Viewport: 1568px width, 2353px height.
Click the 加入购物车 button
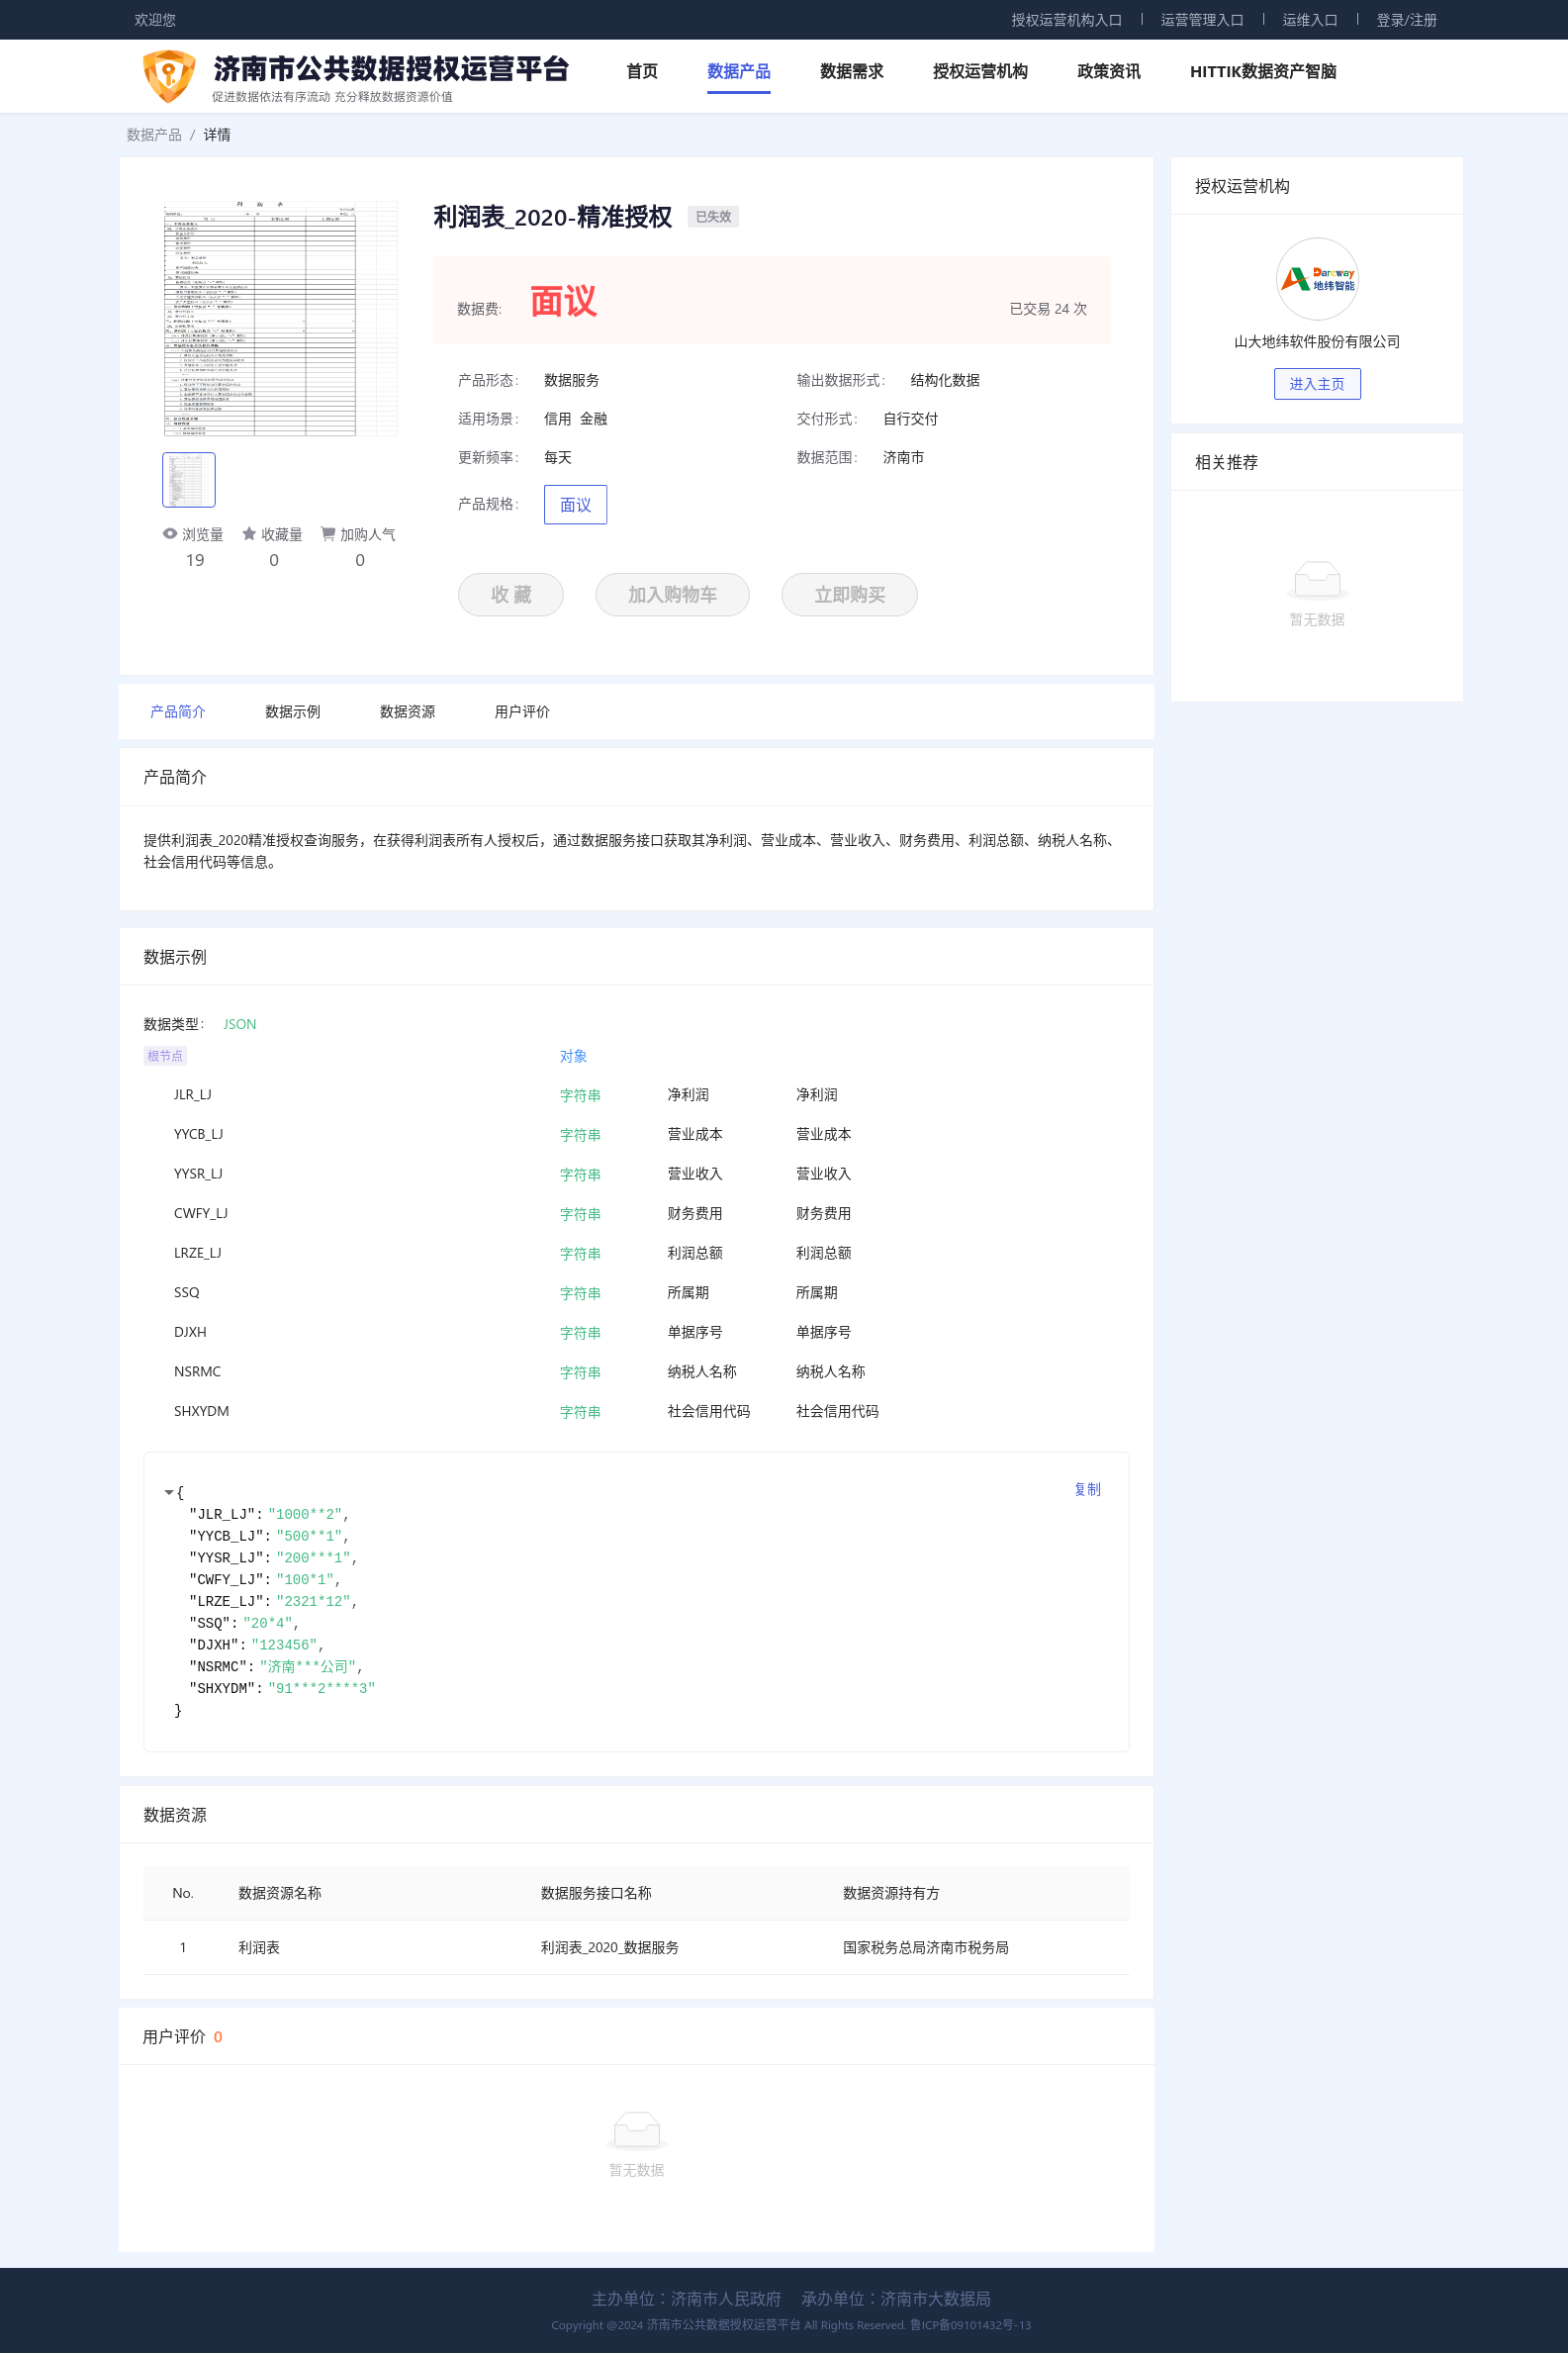(672, 595)
